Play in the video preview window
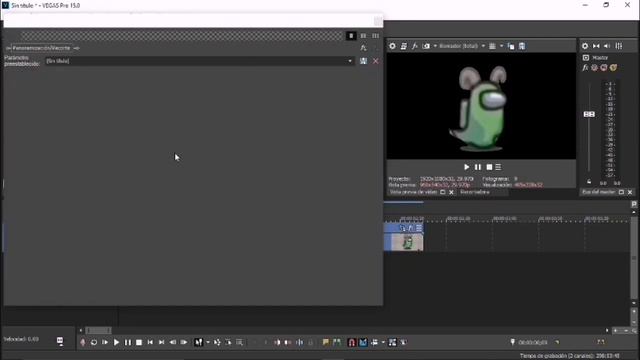The height and width of the screenshot is (360, 640). click(x=467, y=167)
